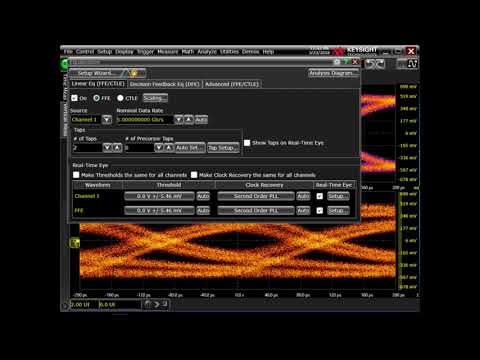The image size is (480, 360).
Task: Open Channel 1 Second Order PLL clock recovery
Action: 256,196
